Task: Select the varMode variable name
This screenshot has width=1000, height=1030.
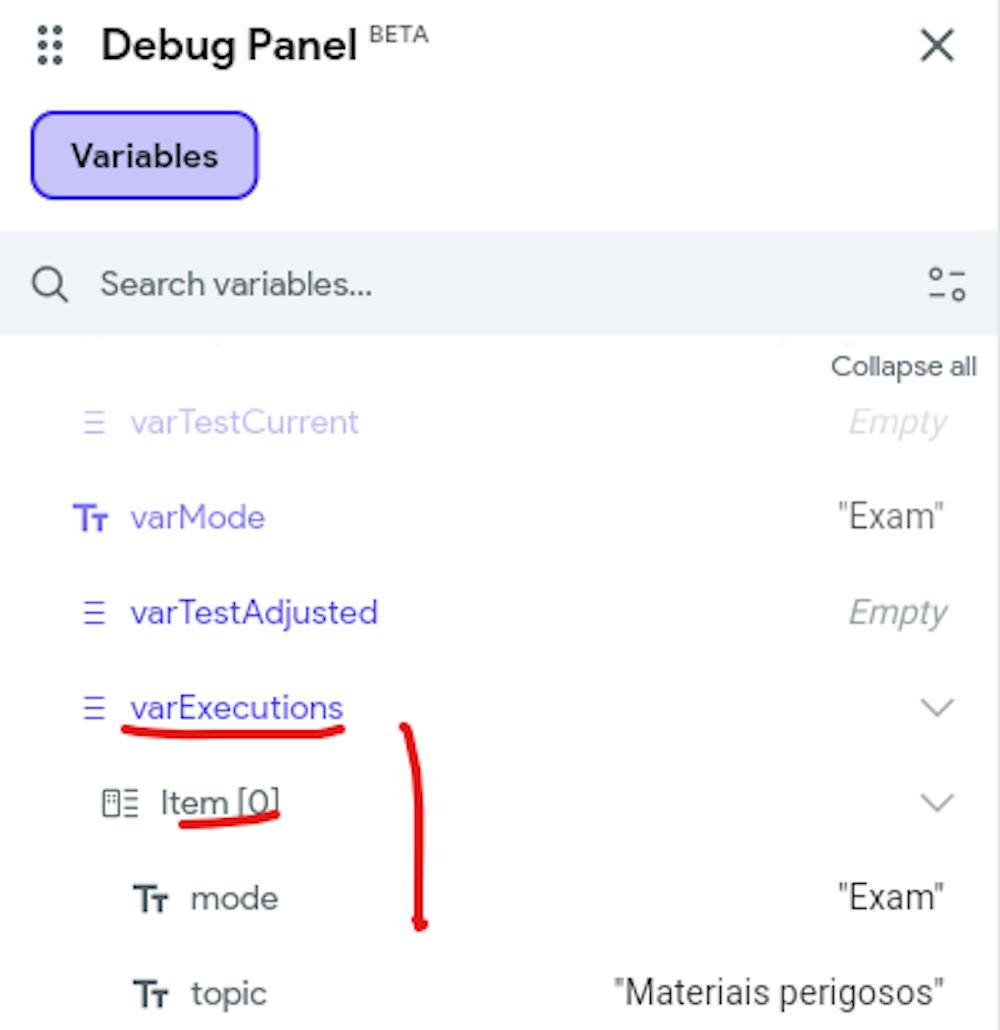Action: coord(197,518)
